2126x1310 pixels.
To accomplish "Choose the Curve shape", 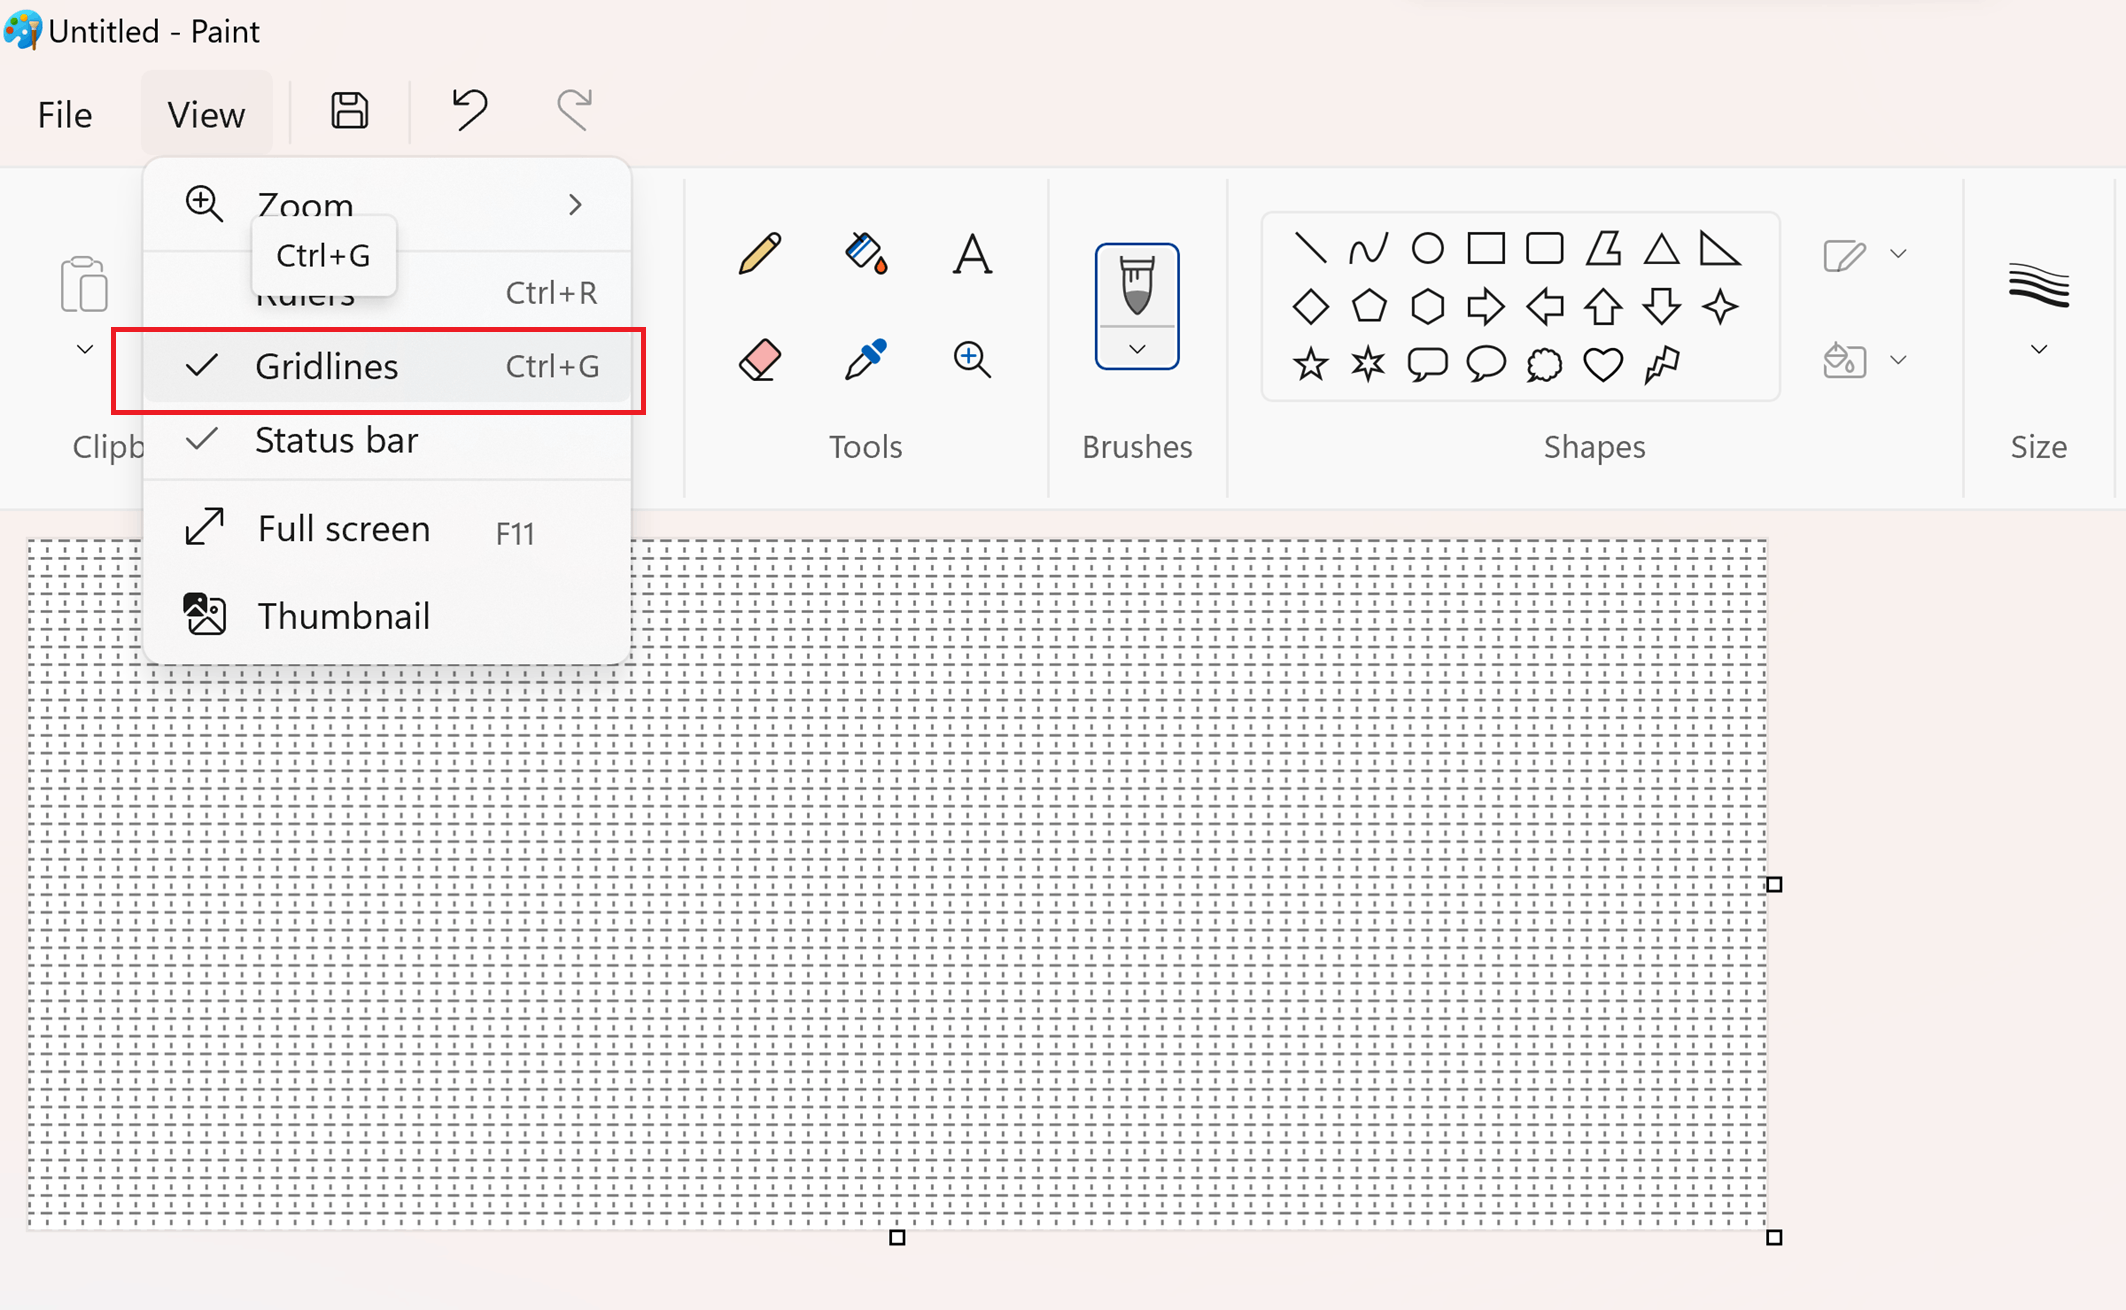I will click(x=1368, y=248).
